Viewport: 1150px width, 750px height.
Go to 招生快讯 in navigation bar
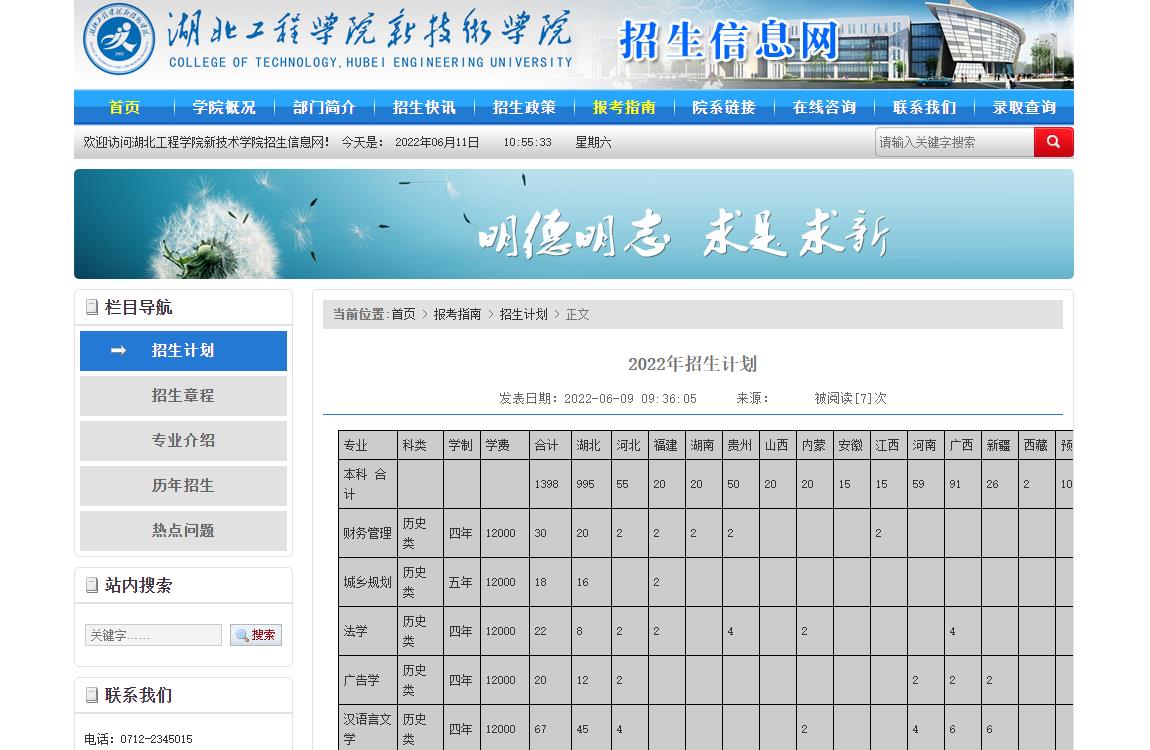pyautogui.click(x=424, y=107)
